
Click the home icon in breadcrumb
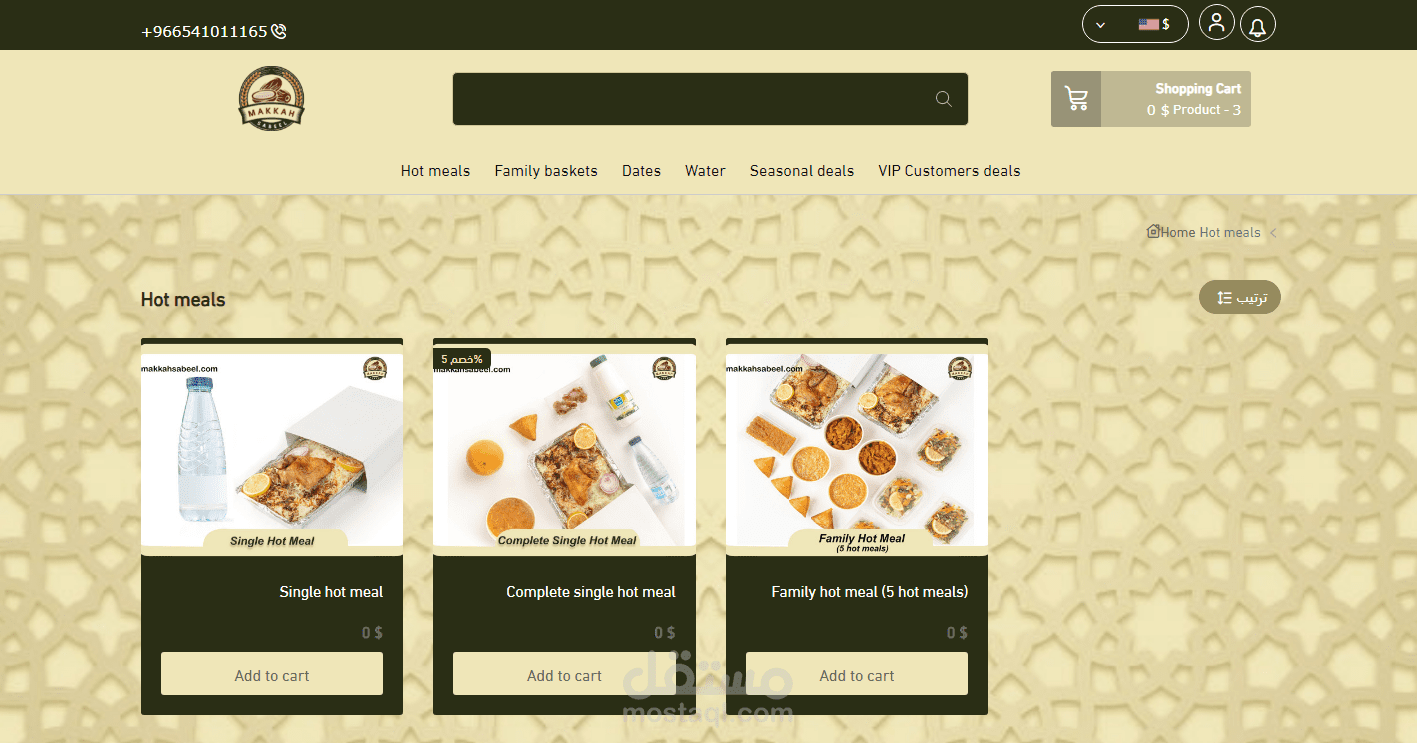click(1153, 231)
